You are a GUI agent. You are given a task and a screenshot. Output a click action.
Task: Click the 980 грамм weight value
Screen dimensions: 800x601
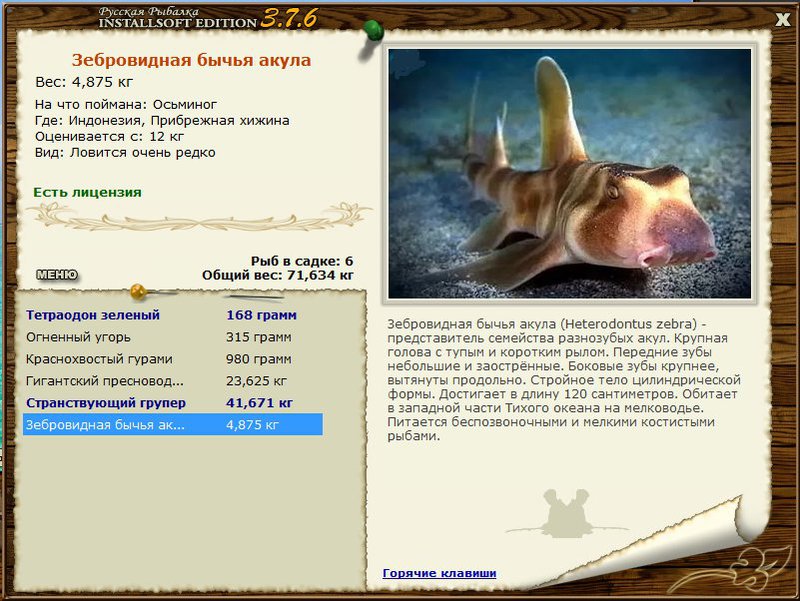259,359
